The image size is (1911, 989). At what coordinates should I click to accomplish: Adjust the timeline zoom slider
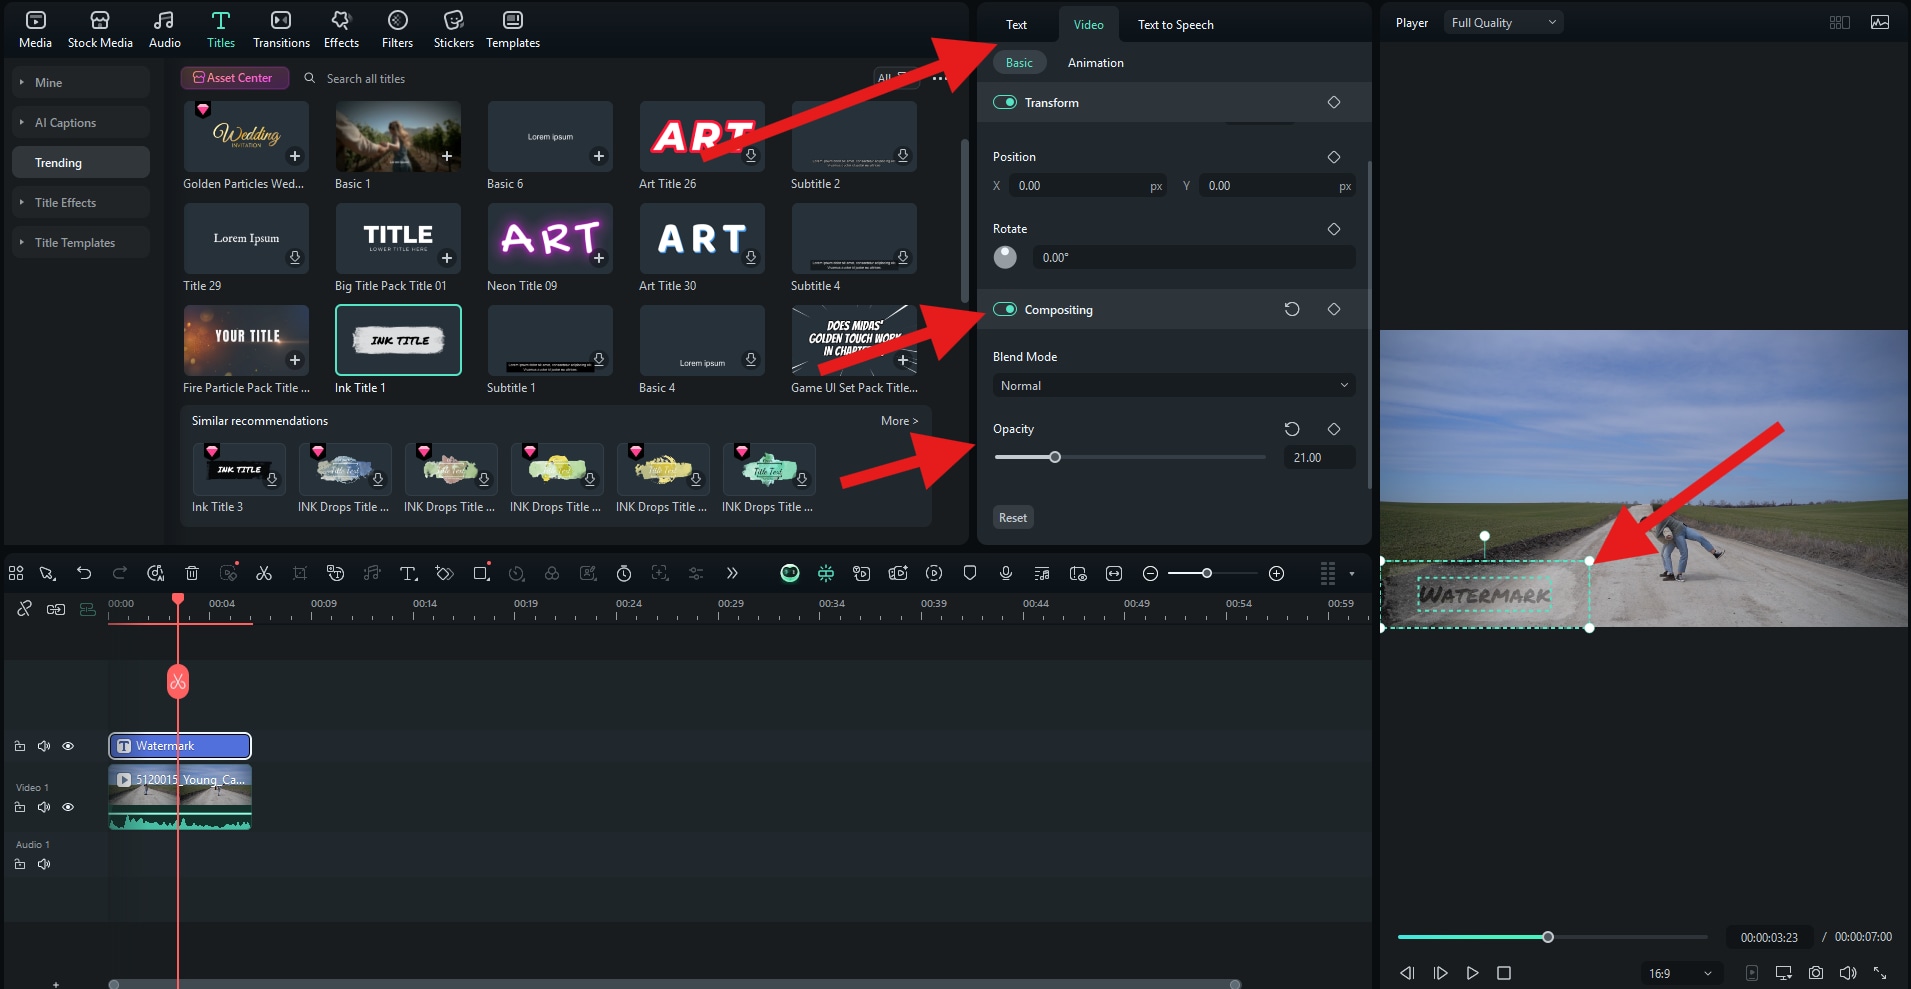tap(1207, 573)
